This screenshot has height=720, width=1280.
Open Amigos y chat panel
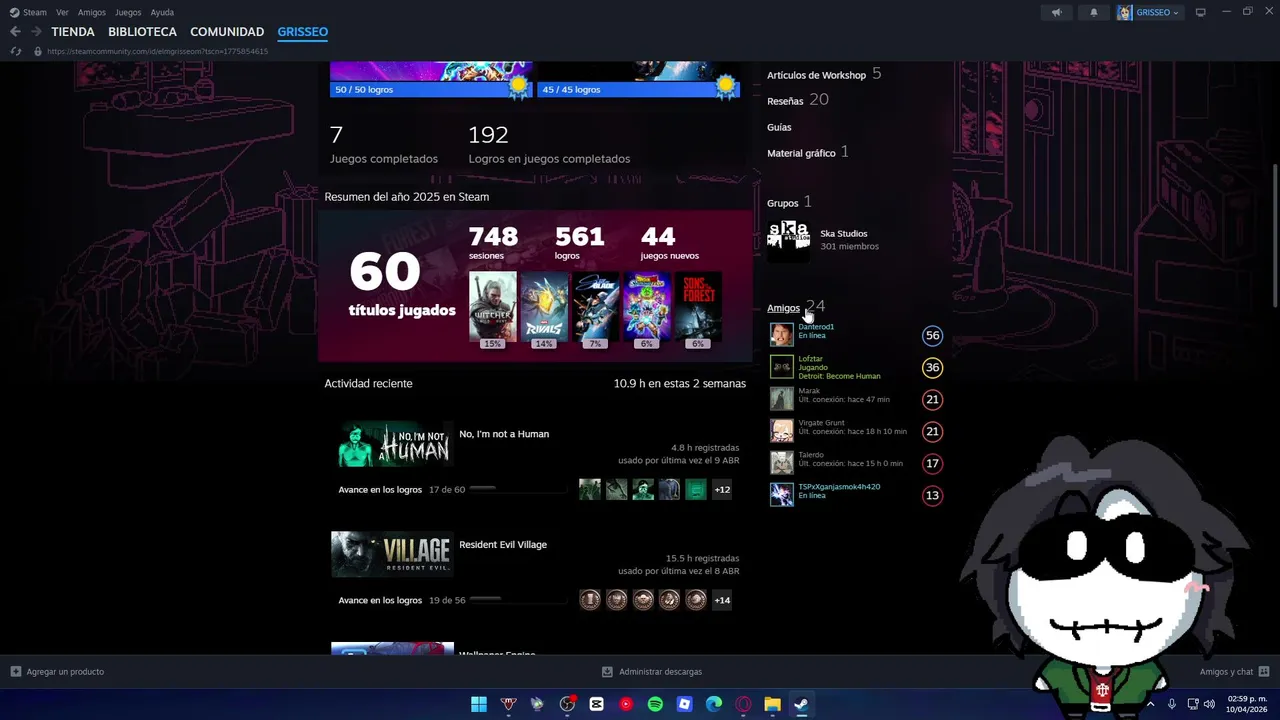1234,672
